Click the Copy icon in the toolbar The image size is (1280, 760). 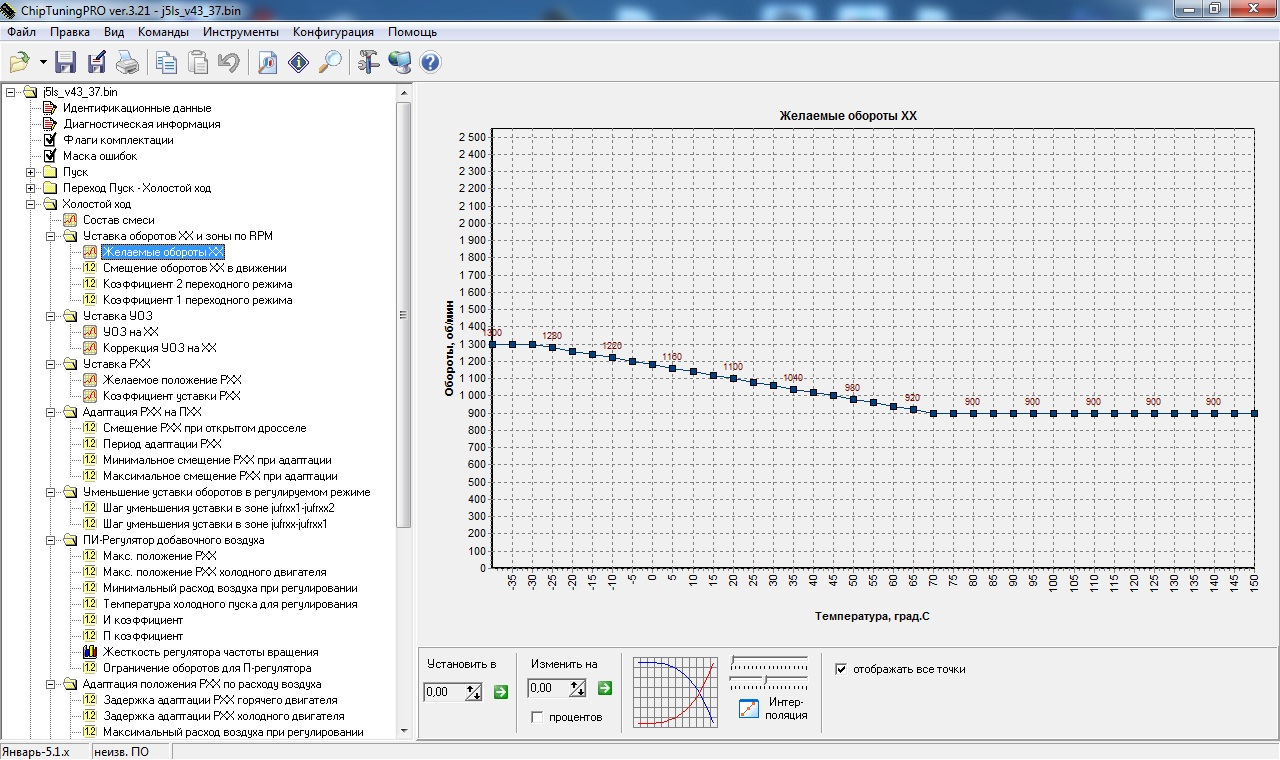point(166,62)
